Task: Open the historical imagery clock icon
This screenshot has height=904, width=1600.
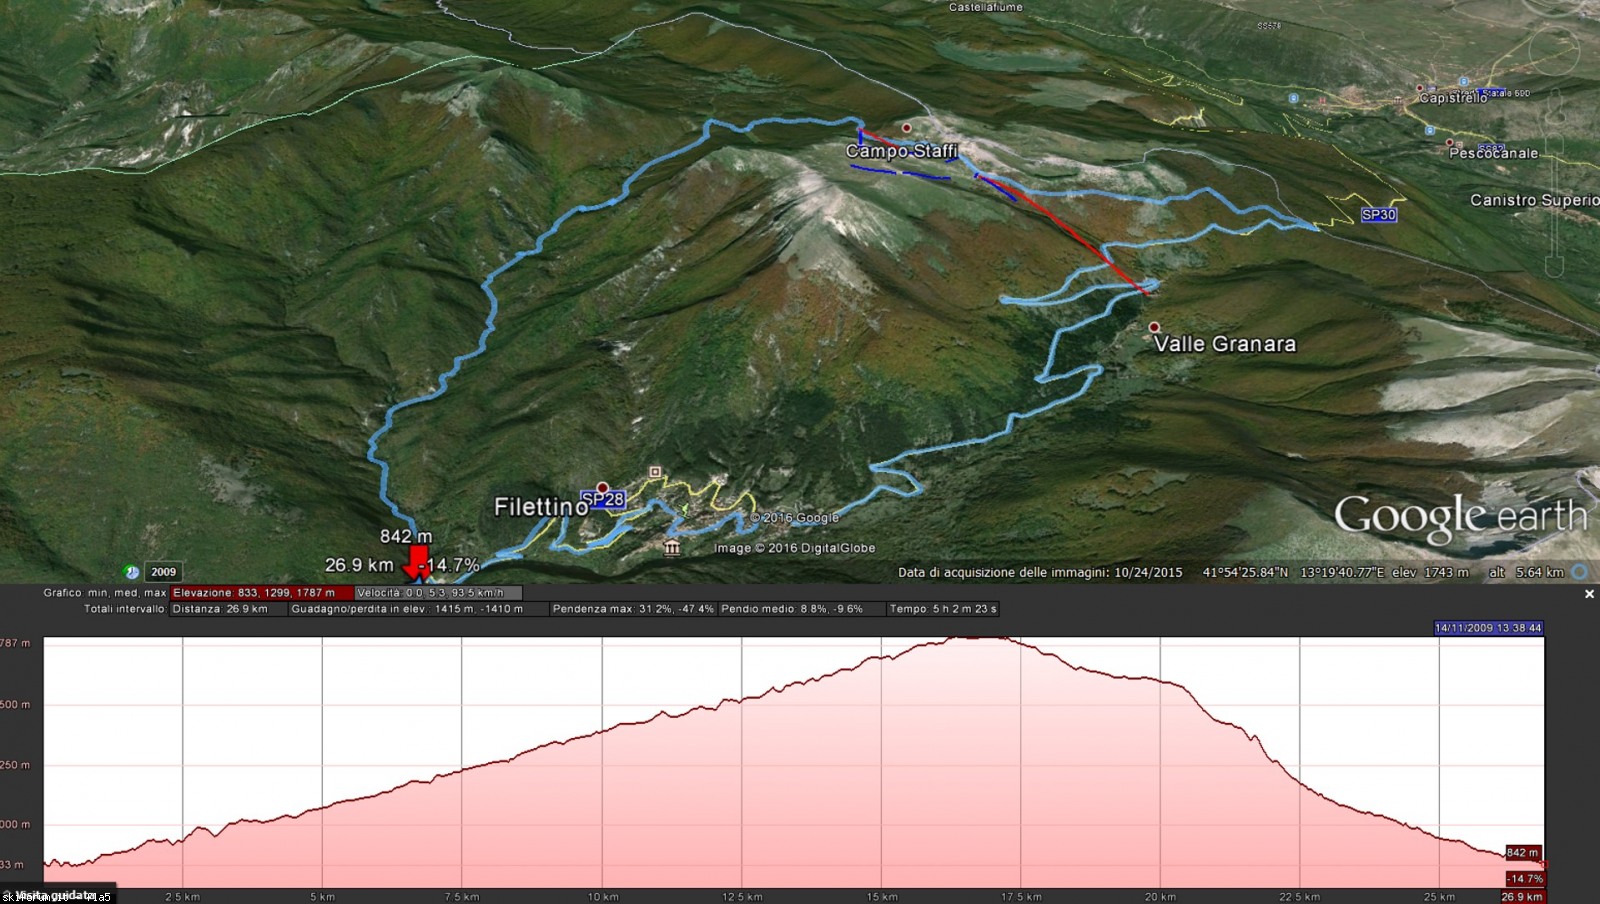Action: pyautogui.click(x=131, y=572)
